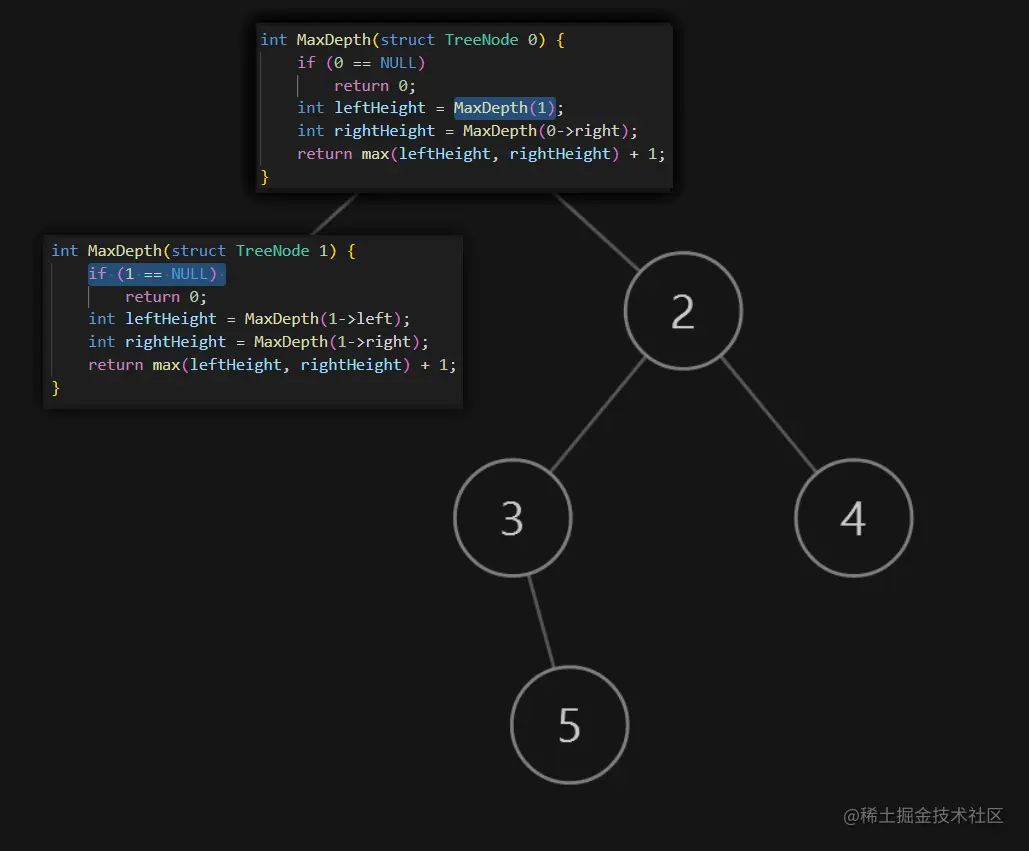Select tree node 3
This screenshot has width=1029, height=851.
(x=512, y=518)
